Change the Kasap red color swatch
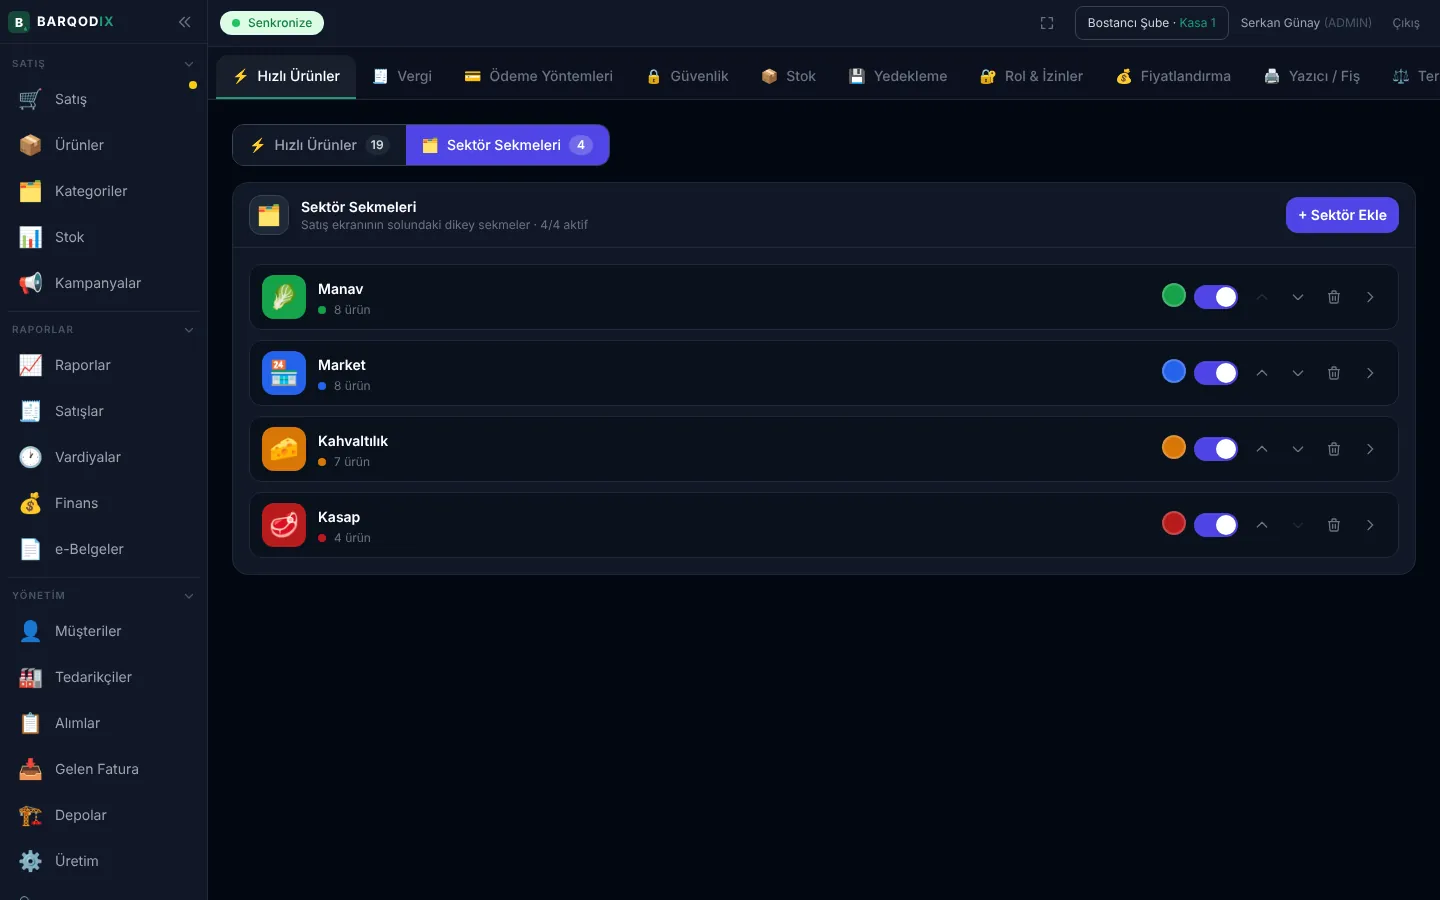1440x900 pixels. (1174, 523)
